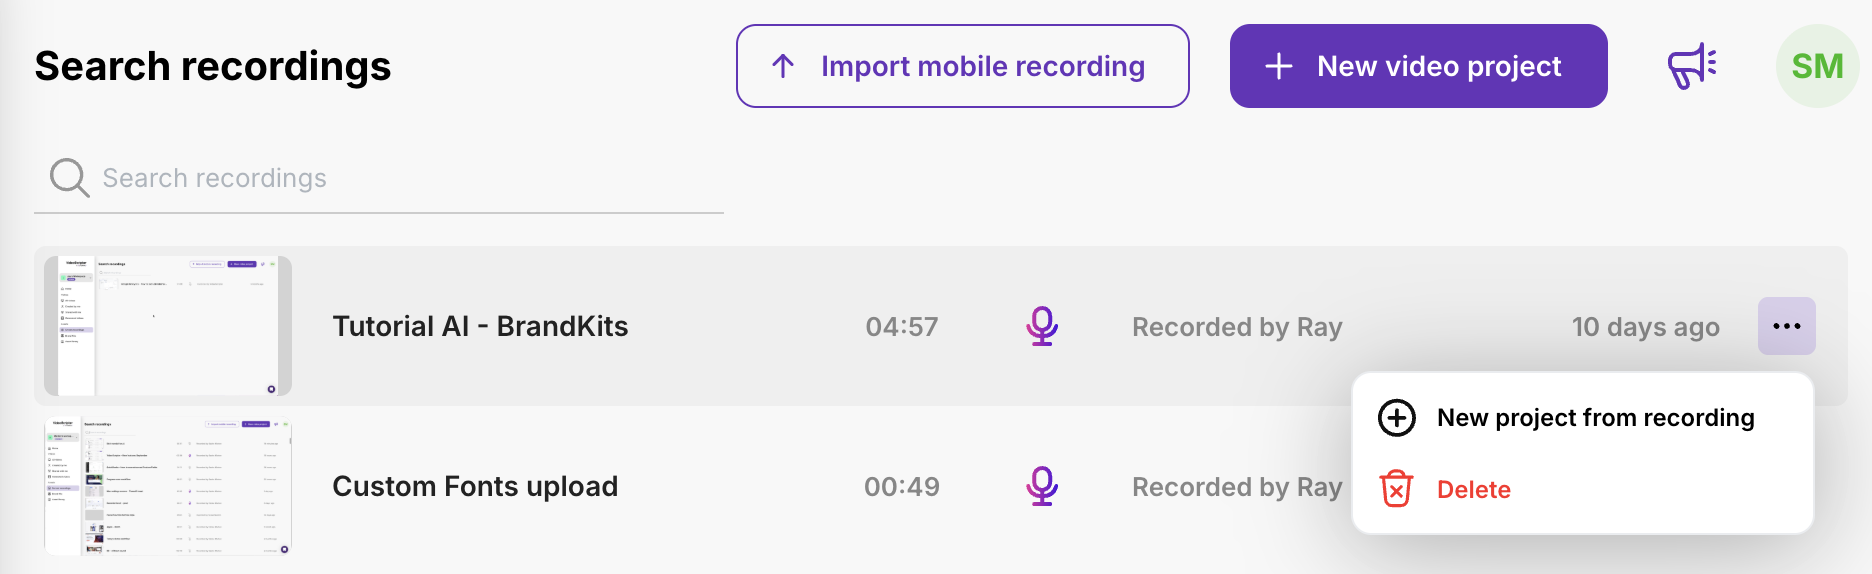This screenshot has height=574, width=1872.
Task: Select New project from recording
Action: [1595, 417]
